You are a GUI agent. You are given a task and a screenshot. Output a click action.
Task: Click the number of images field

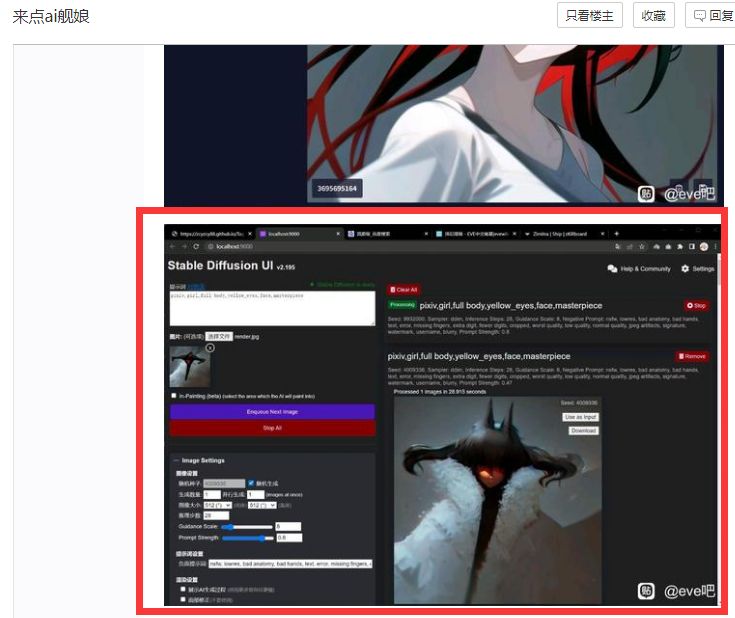(212, 495)
